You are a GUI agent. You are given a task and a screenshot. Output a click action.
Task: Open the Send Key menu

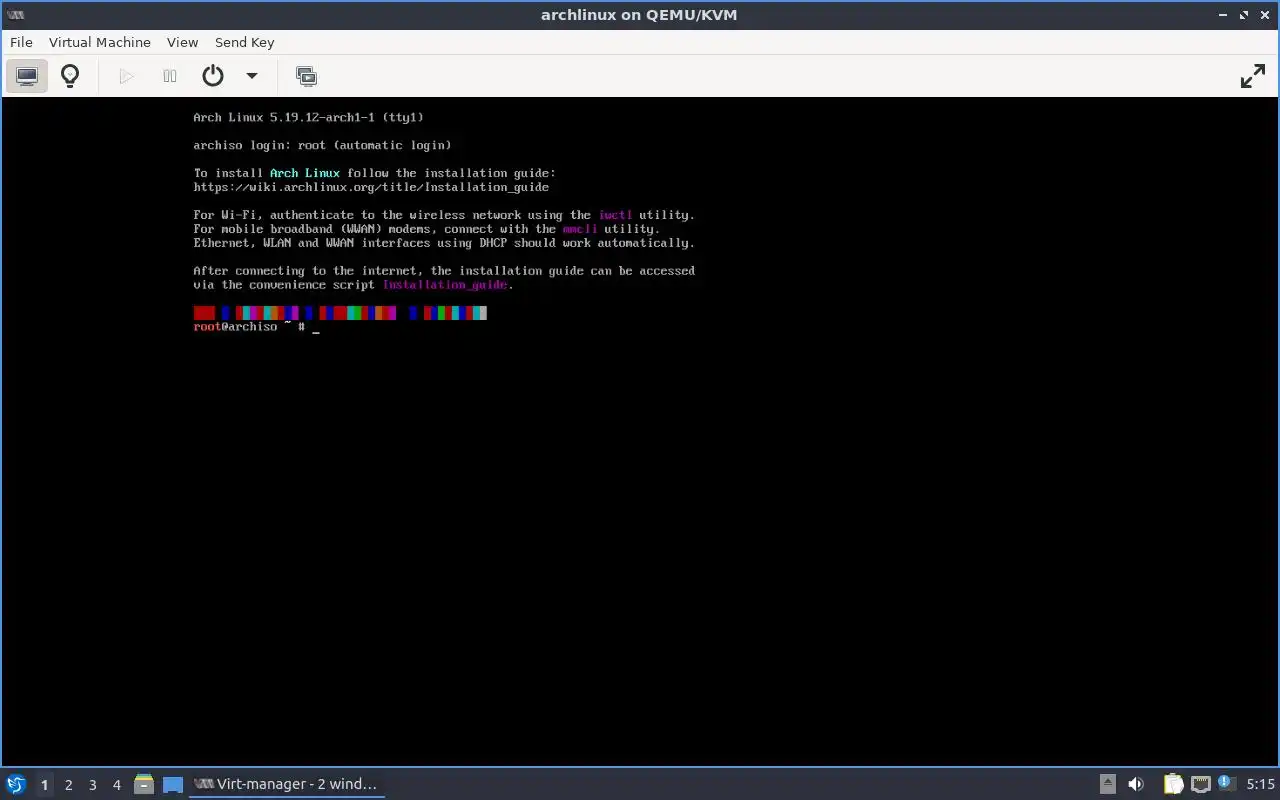click(x=244, y=42)
